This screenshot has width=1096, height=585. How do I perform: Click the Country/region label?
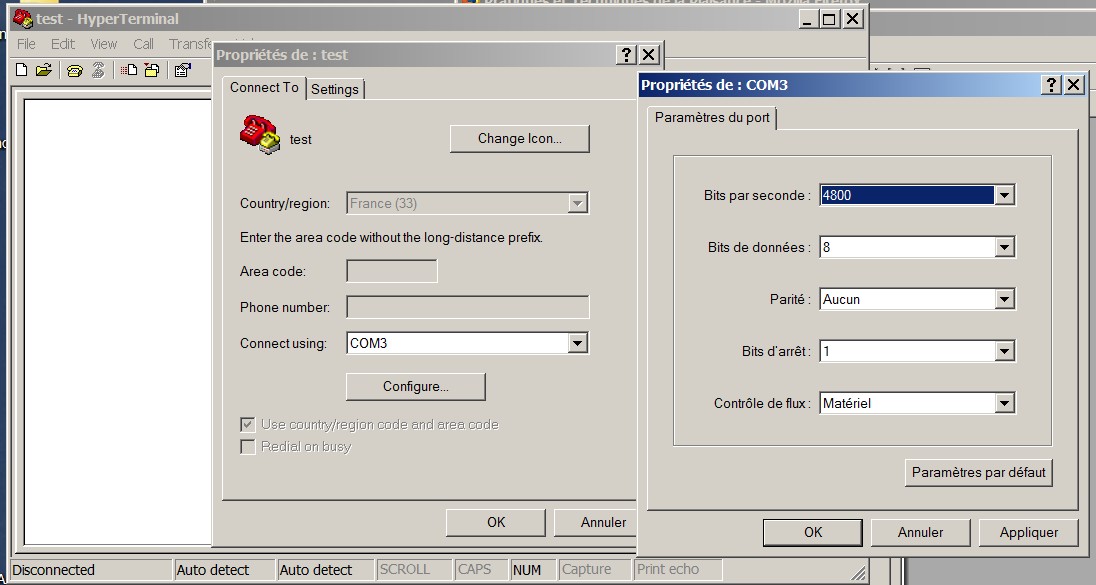pyautogui.click(x=285, y=203)
